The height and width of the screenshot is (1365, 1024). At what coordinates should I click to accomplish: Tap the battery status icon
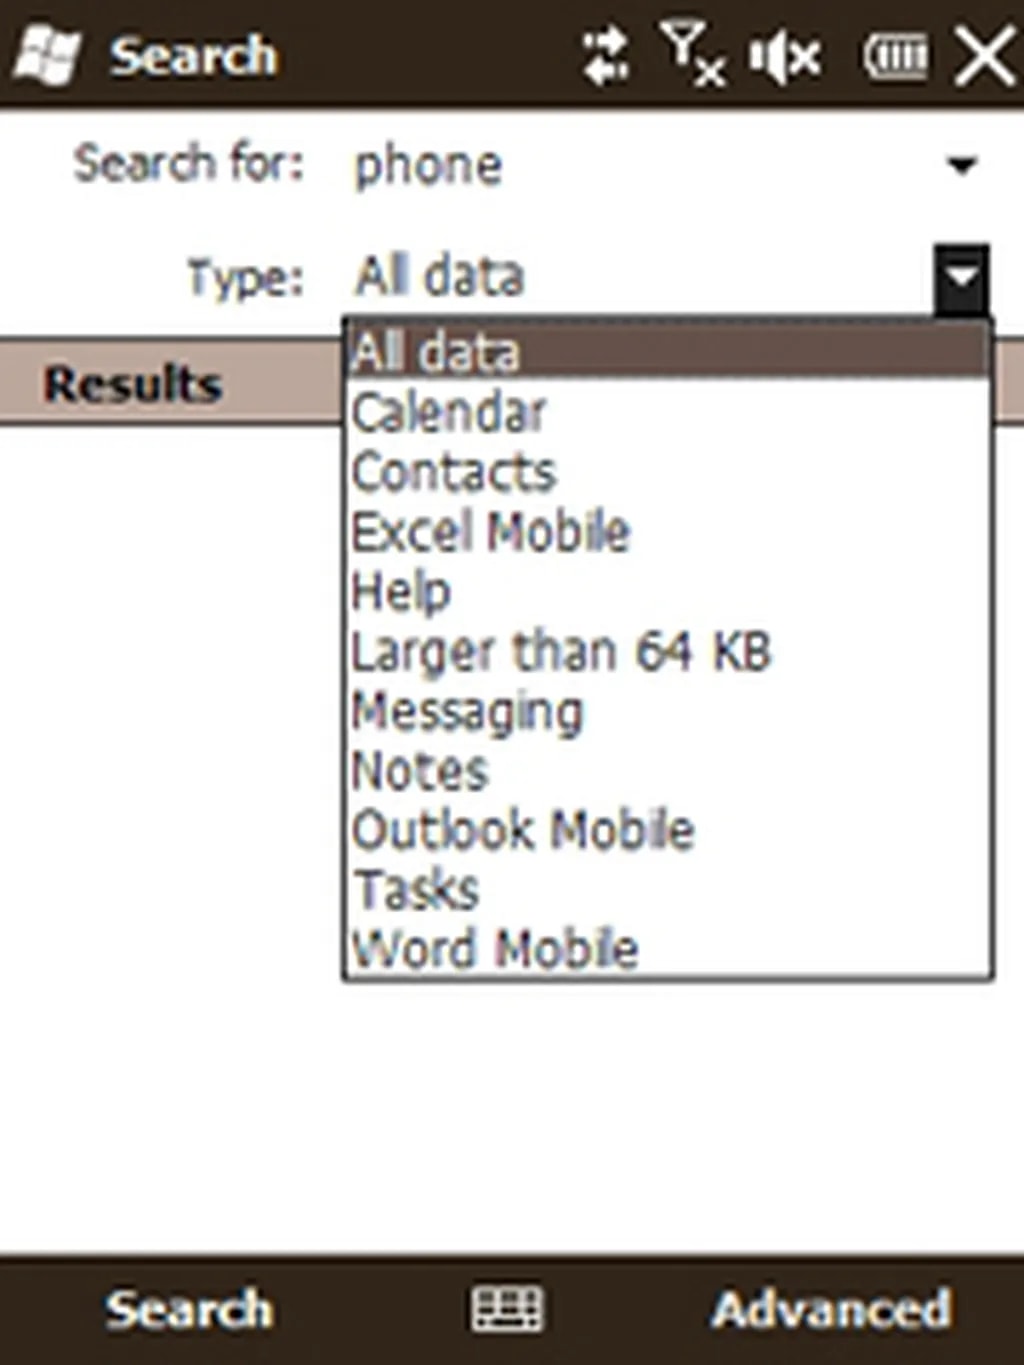tap(895, 57)
